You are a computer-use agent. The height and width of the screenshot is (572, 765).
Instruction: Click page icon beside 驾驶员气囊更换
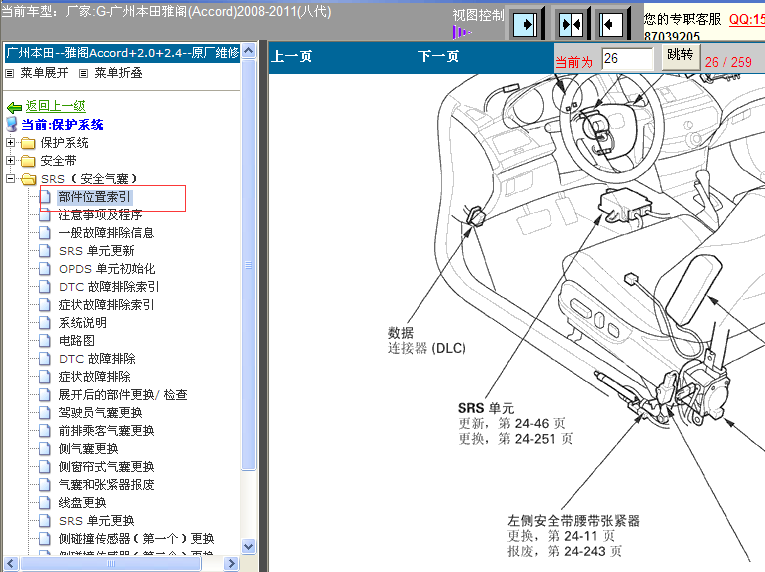pyautogui.click(x=45, y=413)
